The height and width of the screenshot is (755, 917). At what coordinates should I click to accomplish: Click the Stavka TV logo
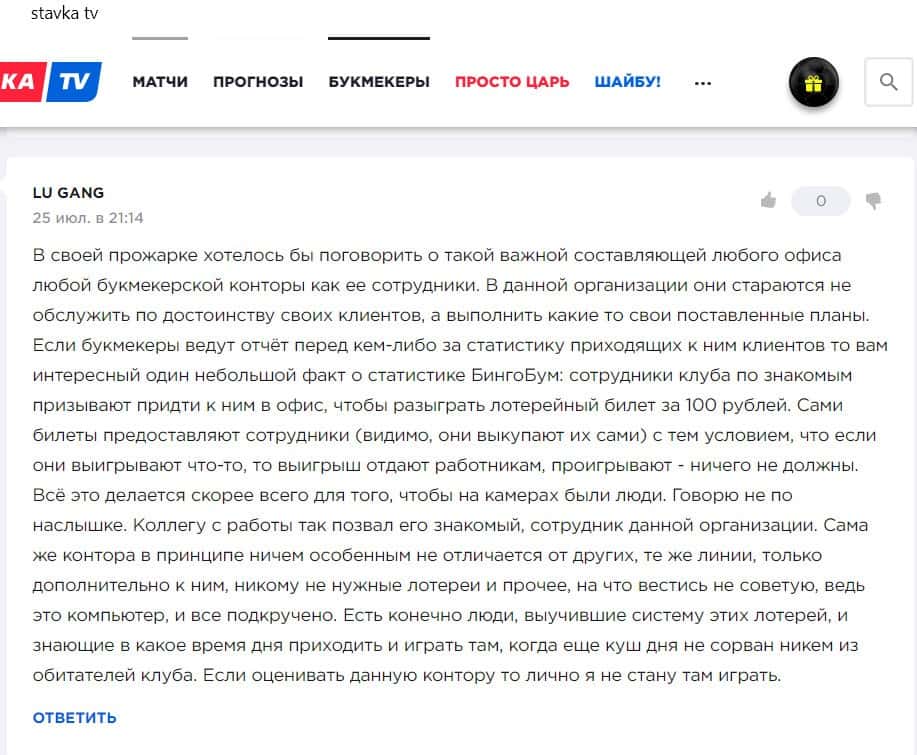pyautogui.click(x=50, y=82)
